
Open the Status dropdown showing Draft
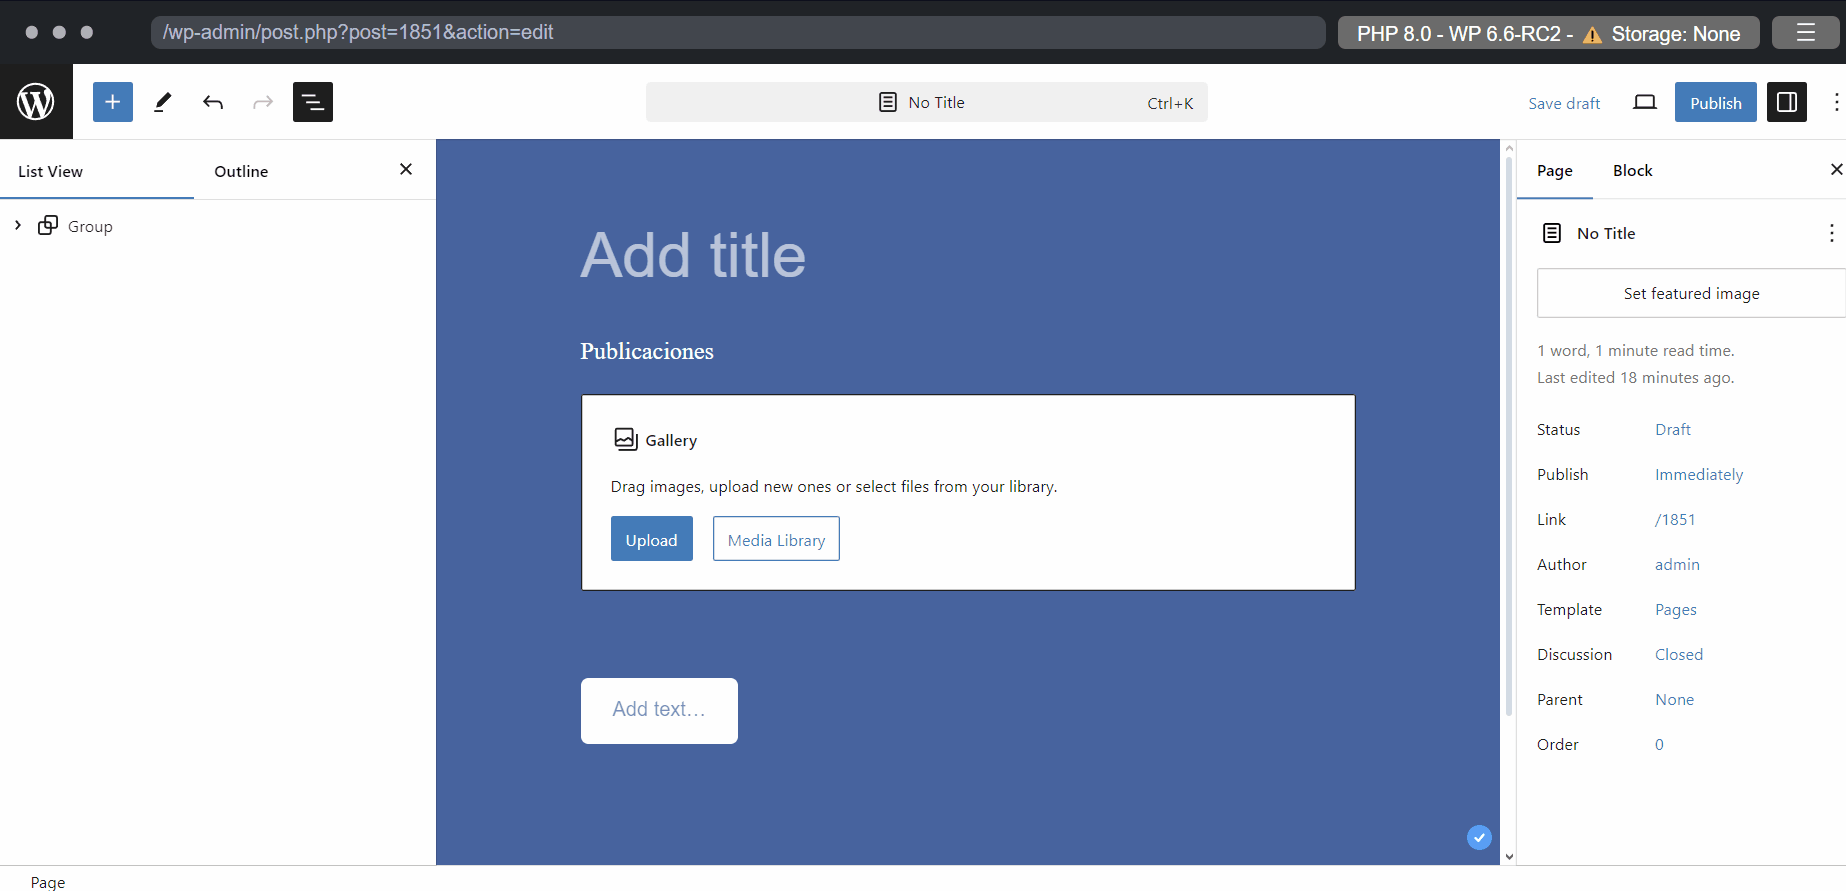pyautogui.click(x=1672, y=430)
